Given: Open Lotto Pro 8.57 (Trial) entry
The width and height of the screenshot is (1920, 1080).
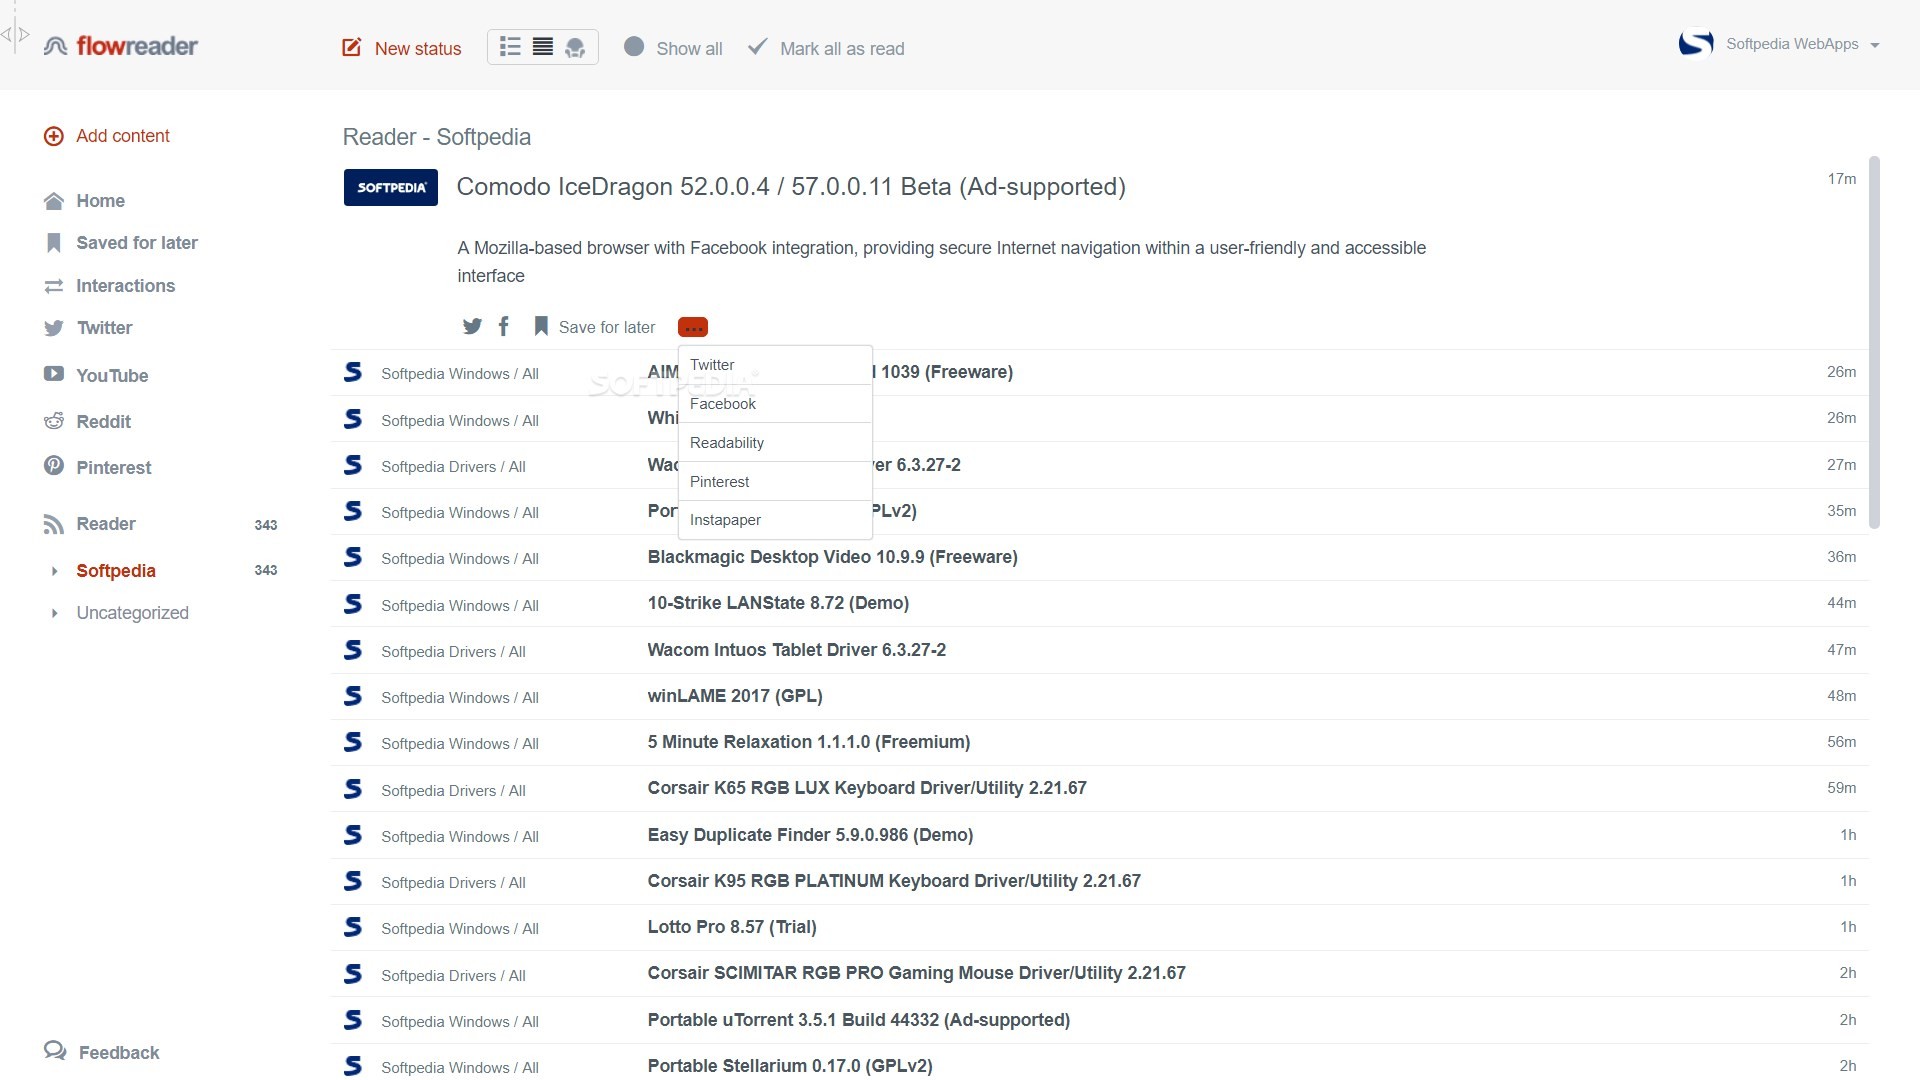Looking at the screenshot, I should click(x=732, y=927).
